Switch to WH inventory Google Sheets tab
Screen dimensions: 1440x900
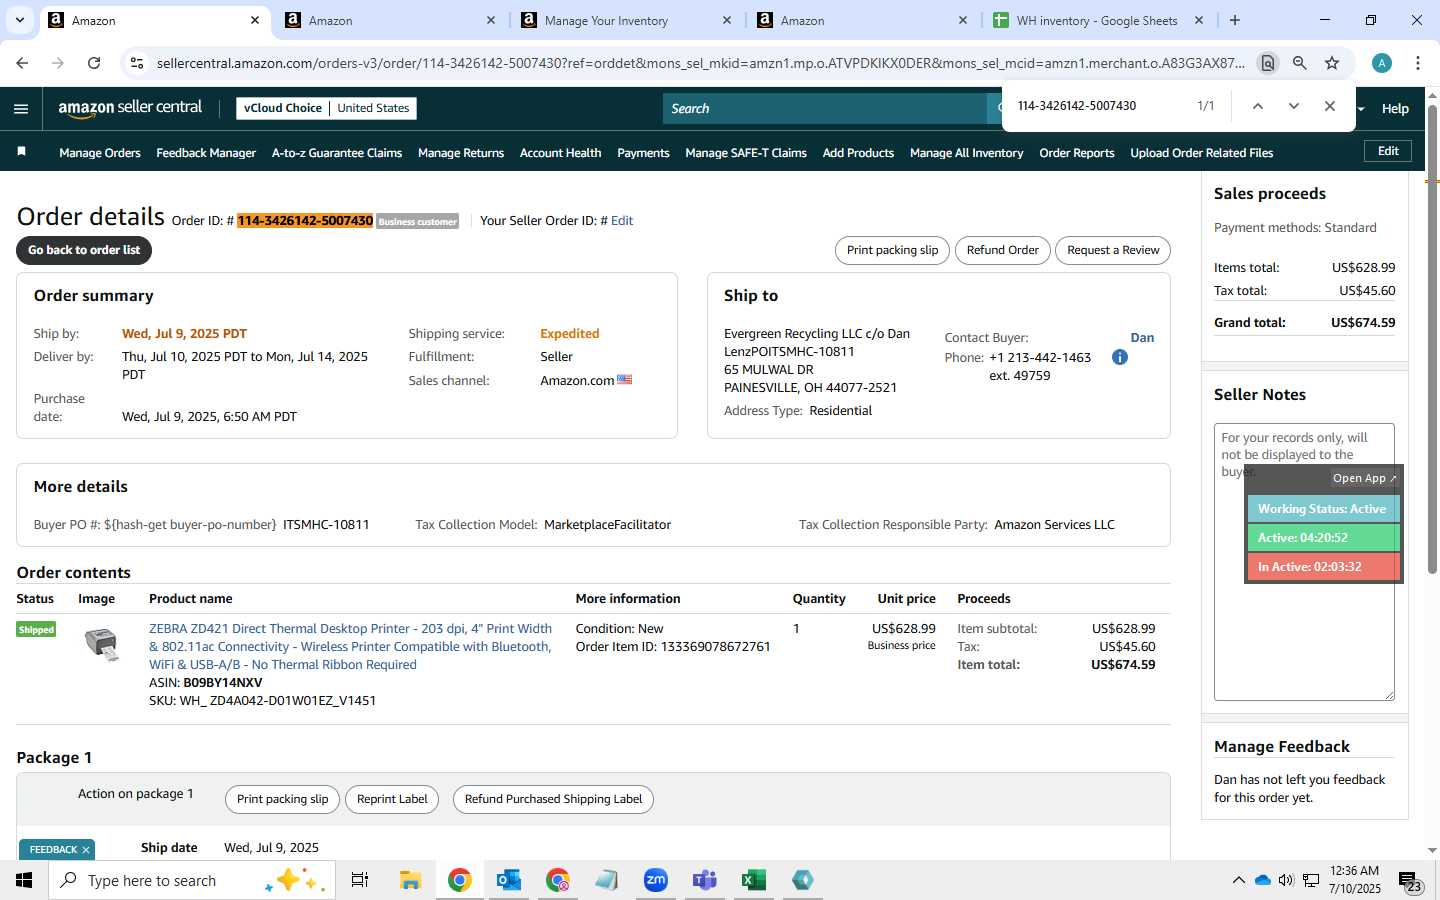(1095, 20)
